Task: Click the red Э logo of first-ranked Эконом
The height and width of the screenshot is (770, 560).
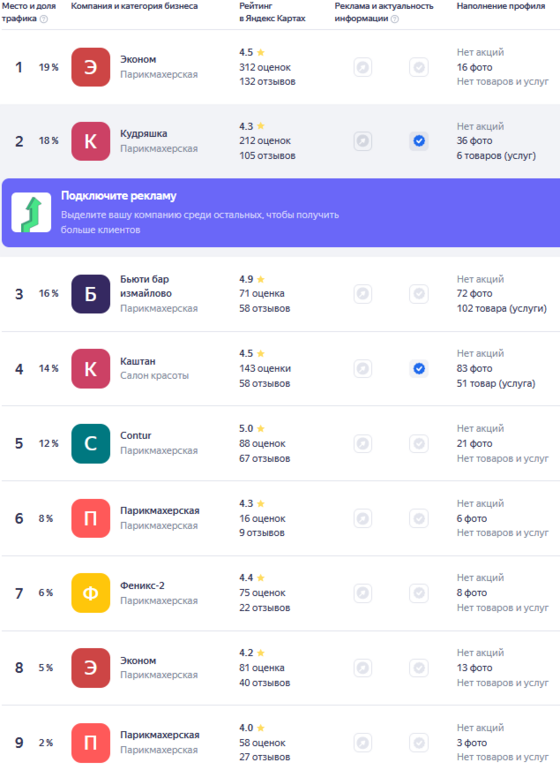Action: [x=90, y=67]
